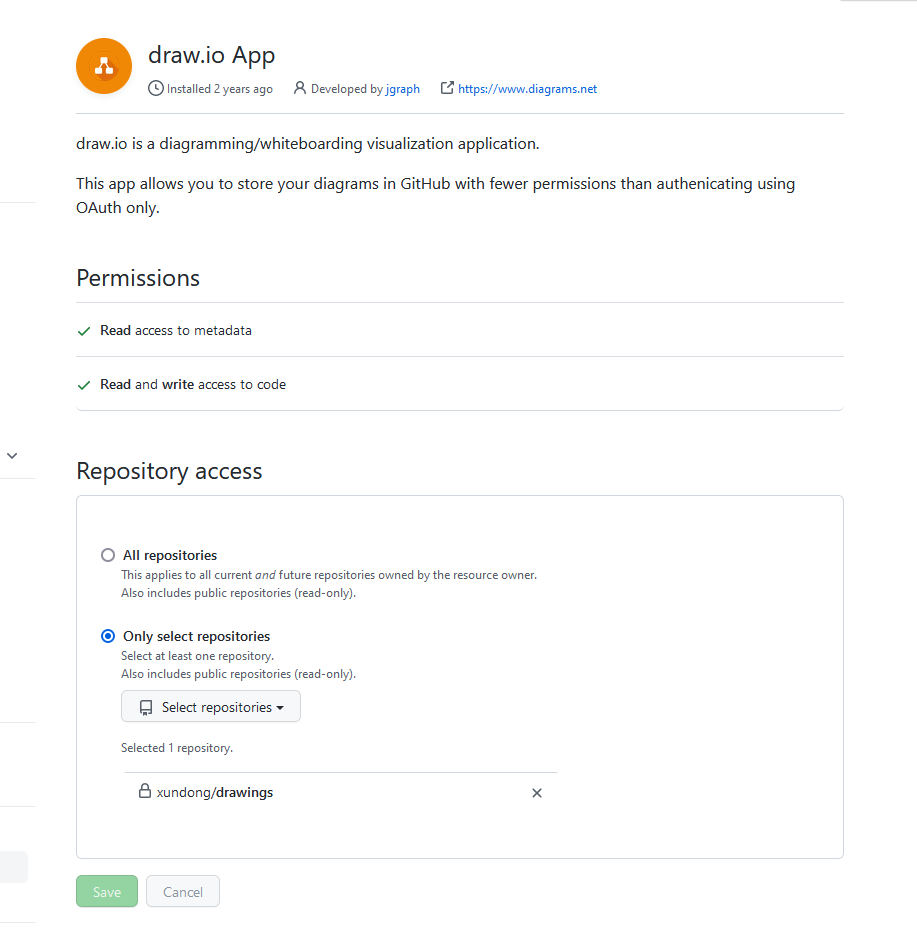917x931 pixels.
Task: Click the green checkmark for metadata read access
Action: pos(84,330)
